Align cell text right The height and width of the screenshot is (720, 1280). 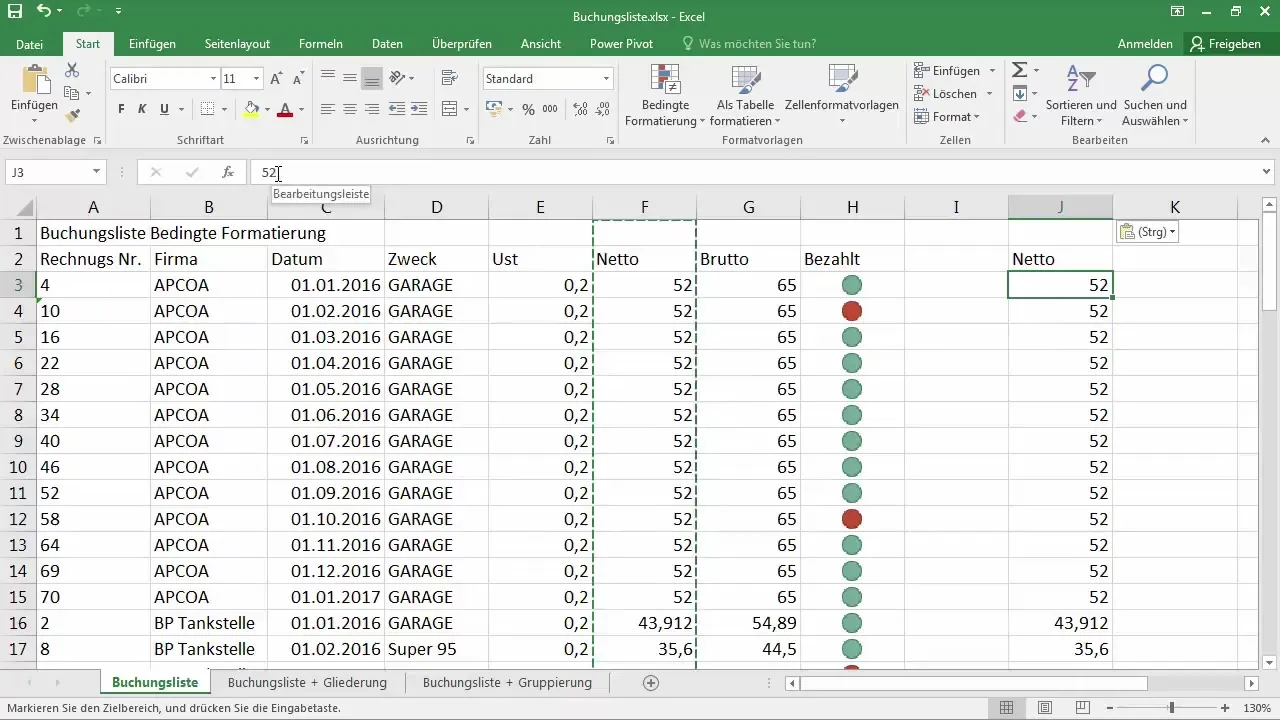tap(372, 109)
